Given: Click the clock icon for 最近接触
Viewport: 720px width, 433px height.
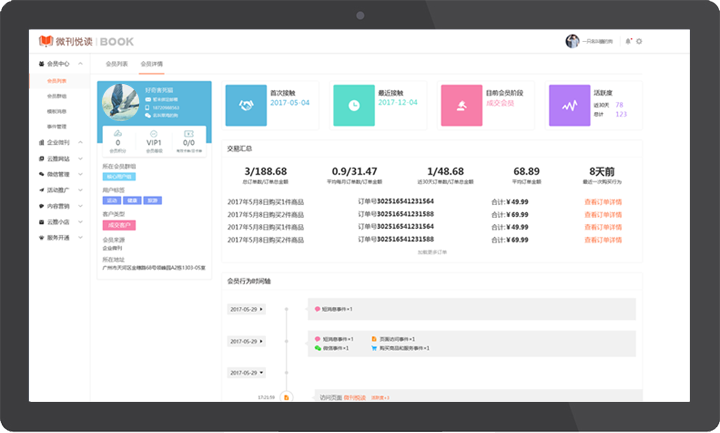Looking at the screenshot, I should pyautogui.click(x=354, y=105).
